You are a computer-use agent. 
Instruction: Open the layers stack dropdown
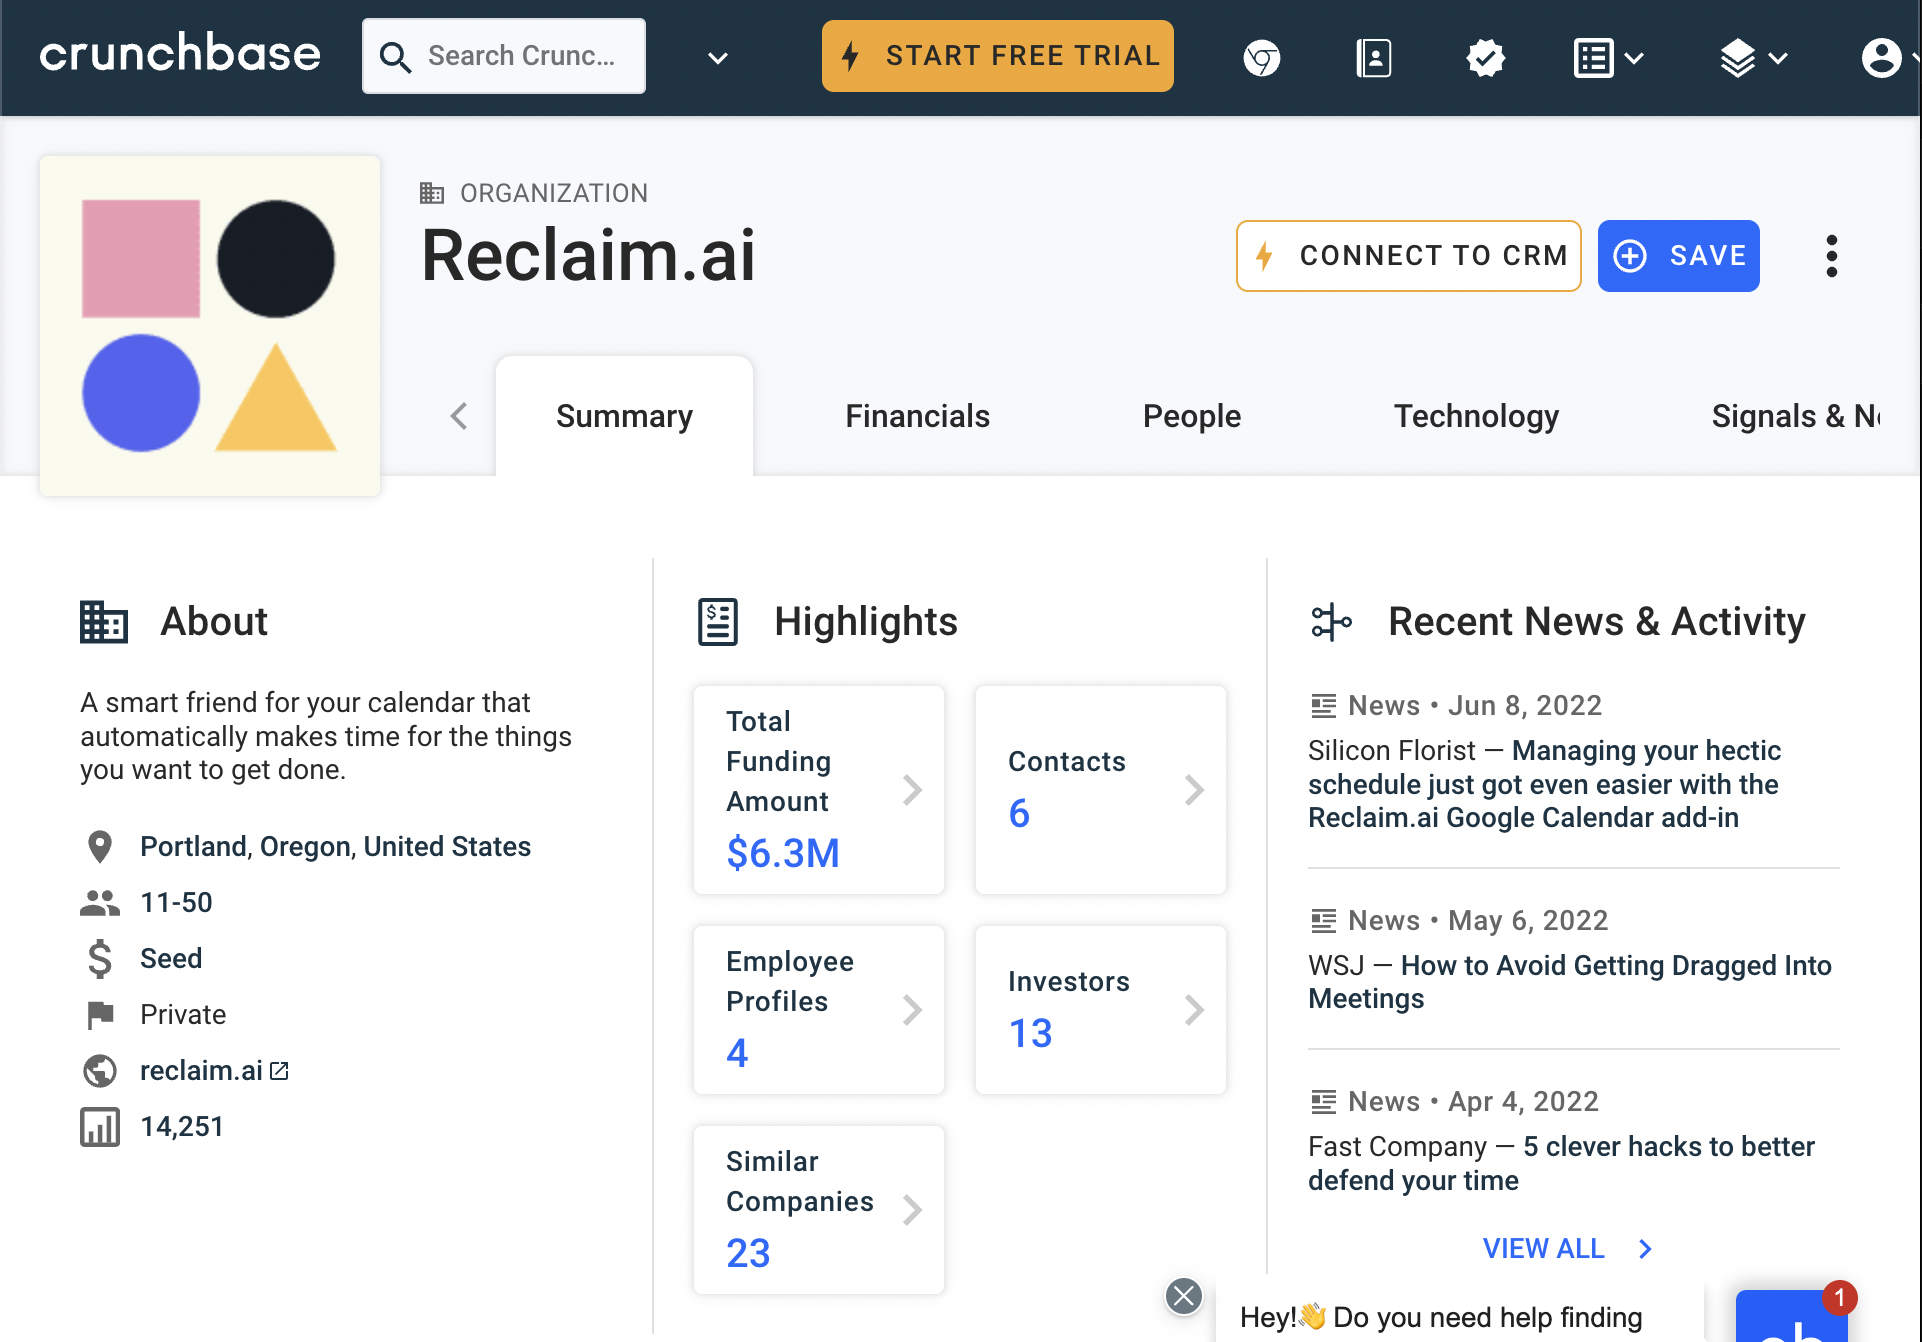click(x=1753, y=58)
